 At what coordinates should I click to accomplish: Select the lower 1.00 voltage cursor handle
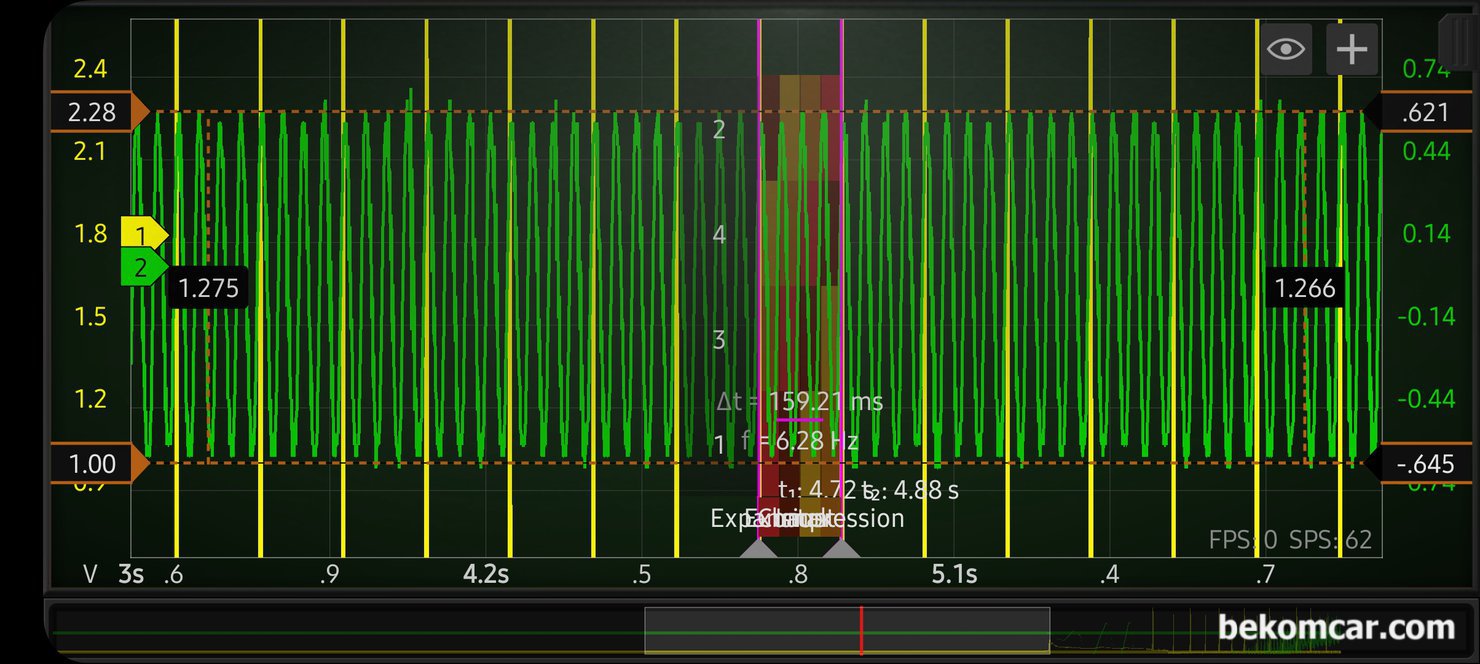tap(99, 464)
